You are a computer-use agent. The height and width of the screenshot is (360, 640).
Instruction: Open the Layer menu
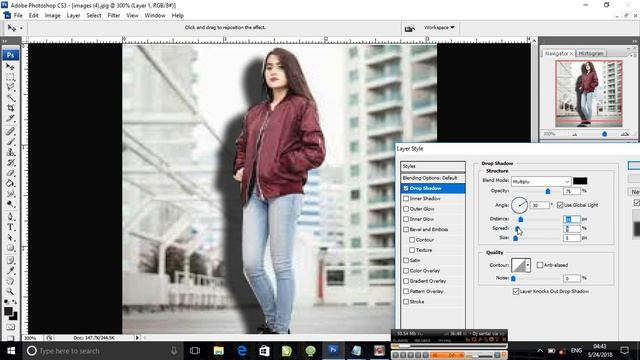click(x=73, y=16)
